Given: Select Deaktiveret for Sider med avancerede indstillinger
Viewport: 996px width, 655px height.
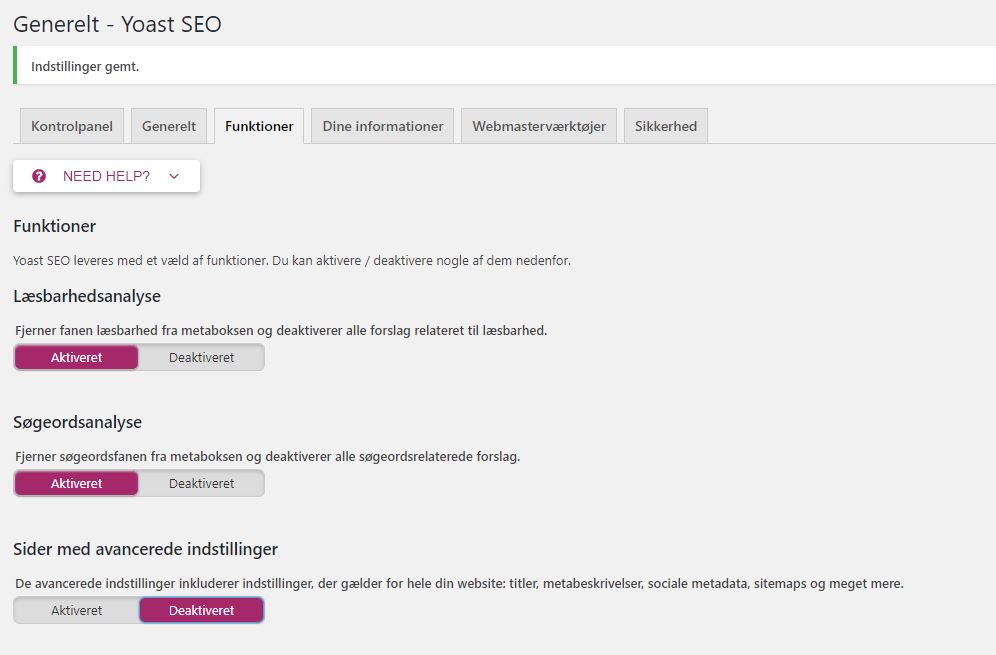Looking at the screenshot, I should pos(201,610).
